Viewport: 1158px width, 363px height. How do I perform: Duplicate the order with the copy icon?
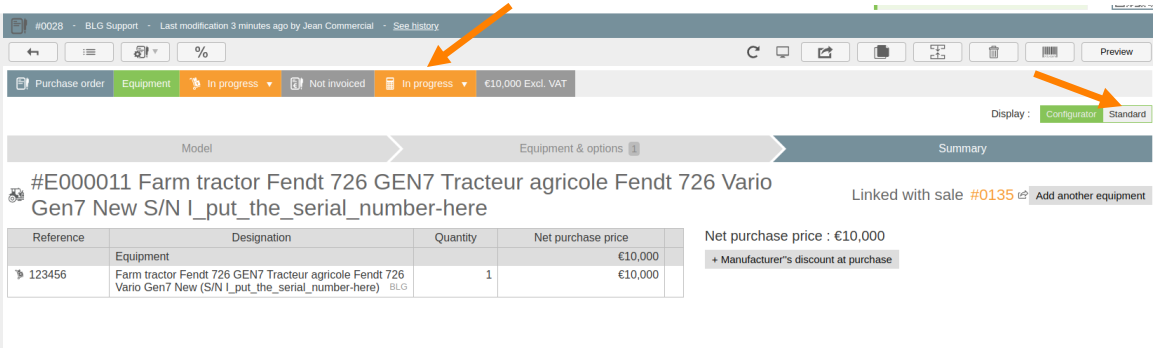coord(882,52)
